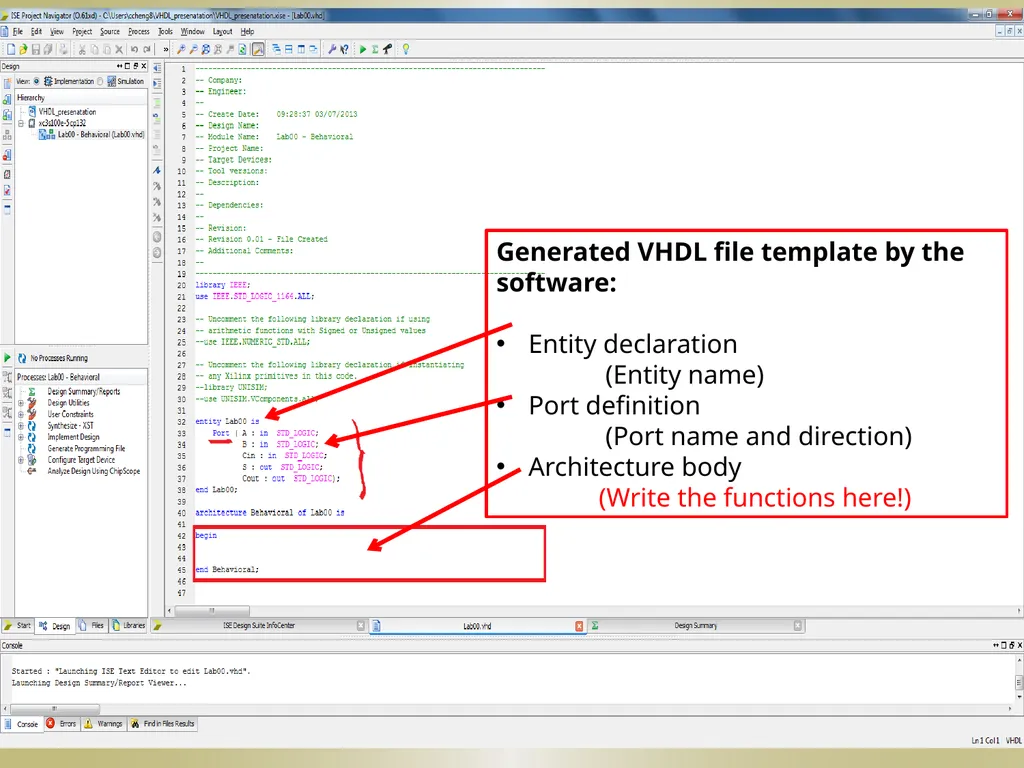This screenshot has height=768, width=1024.
Task: Switch to the Warnings console tab
Action: pos(103,724)
